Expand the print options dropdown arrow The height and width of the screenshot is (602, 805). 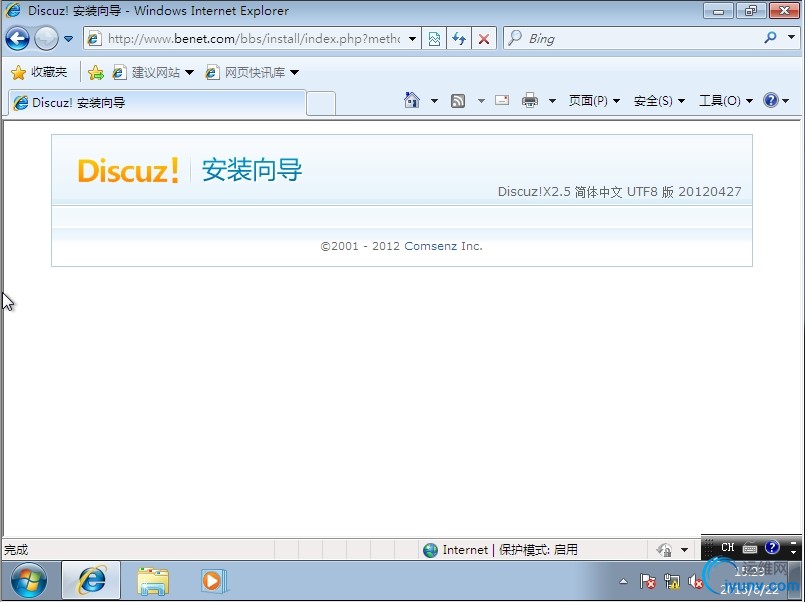point(552,101)
